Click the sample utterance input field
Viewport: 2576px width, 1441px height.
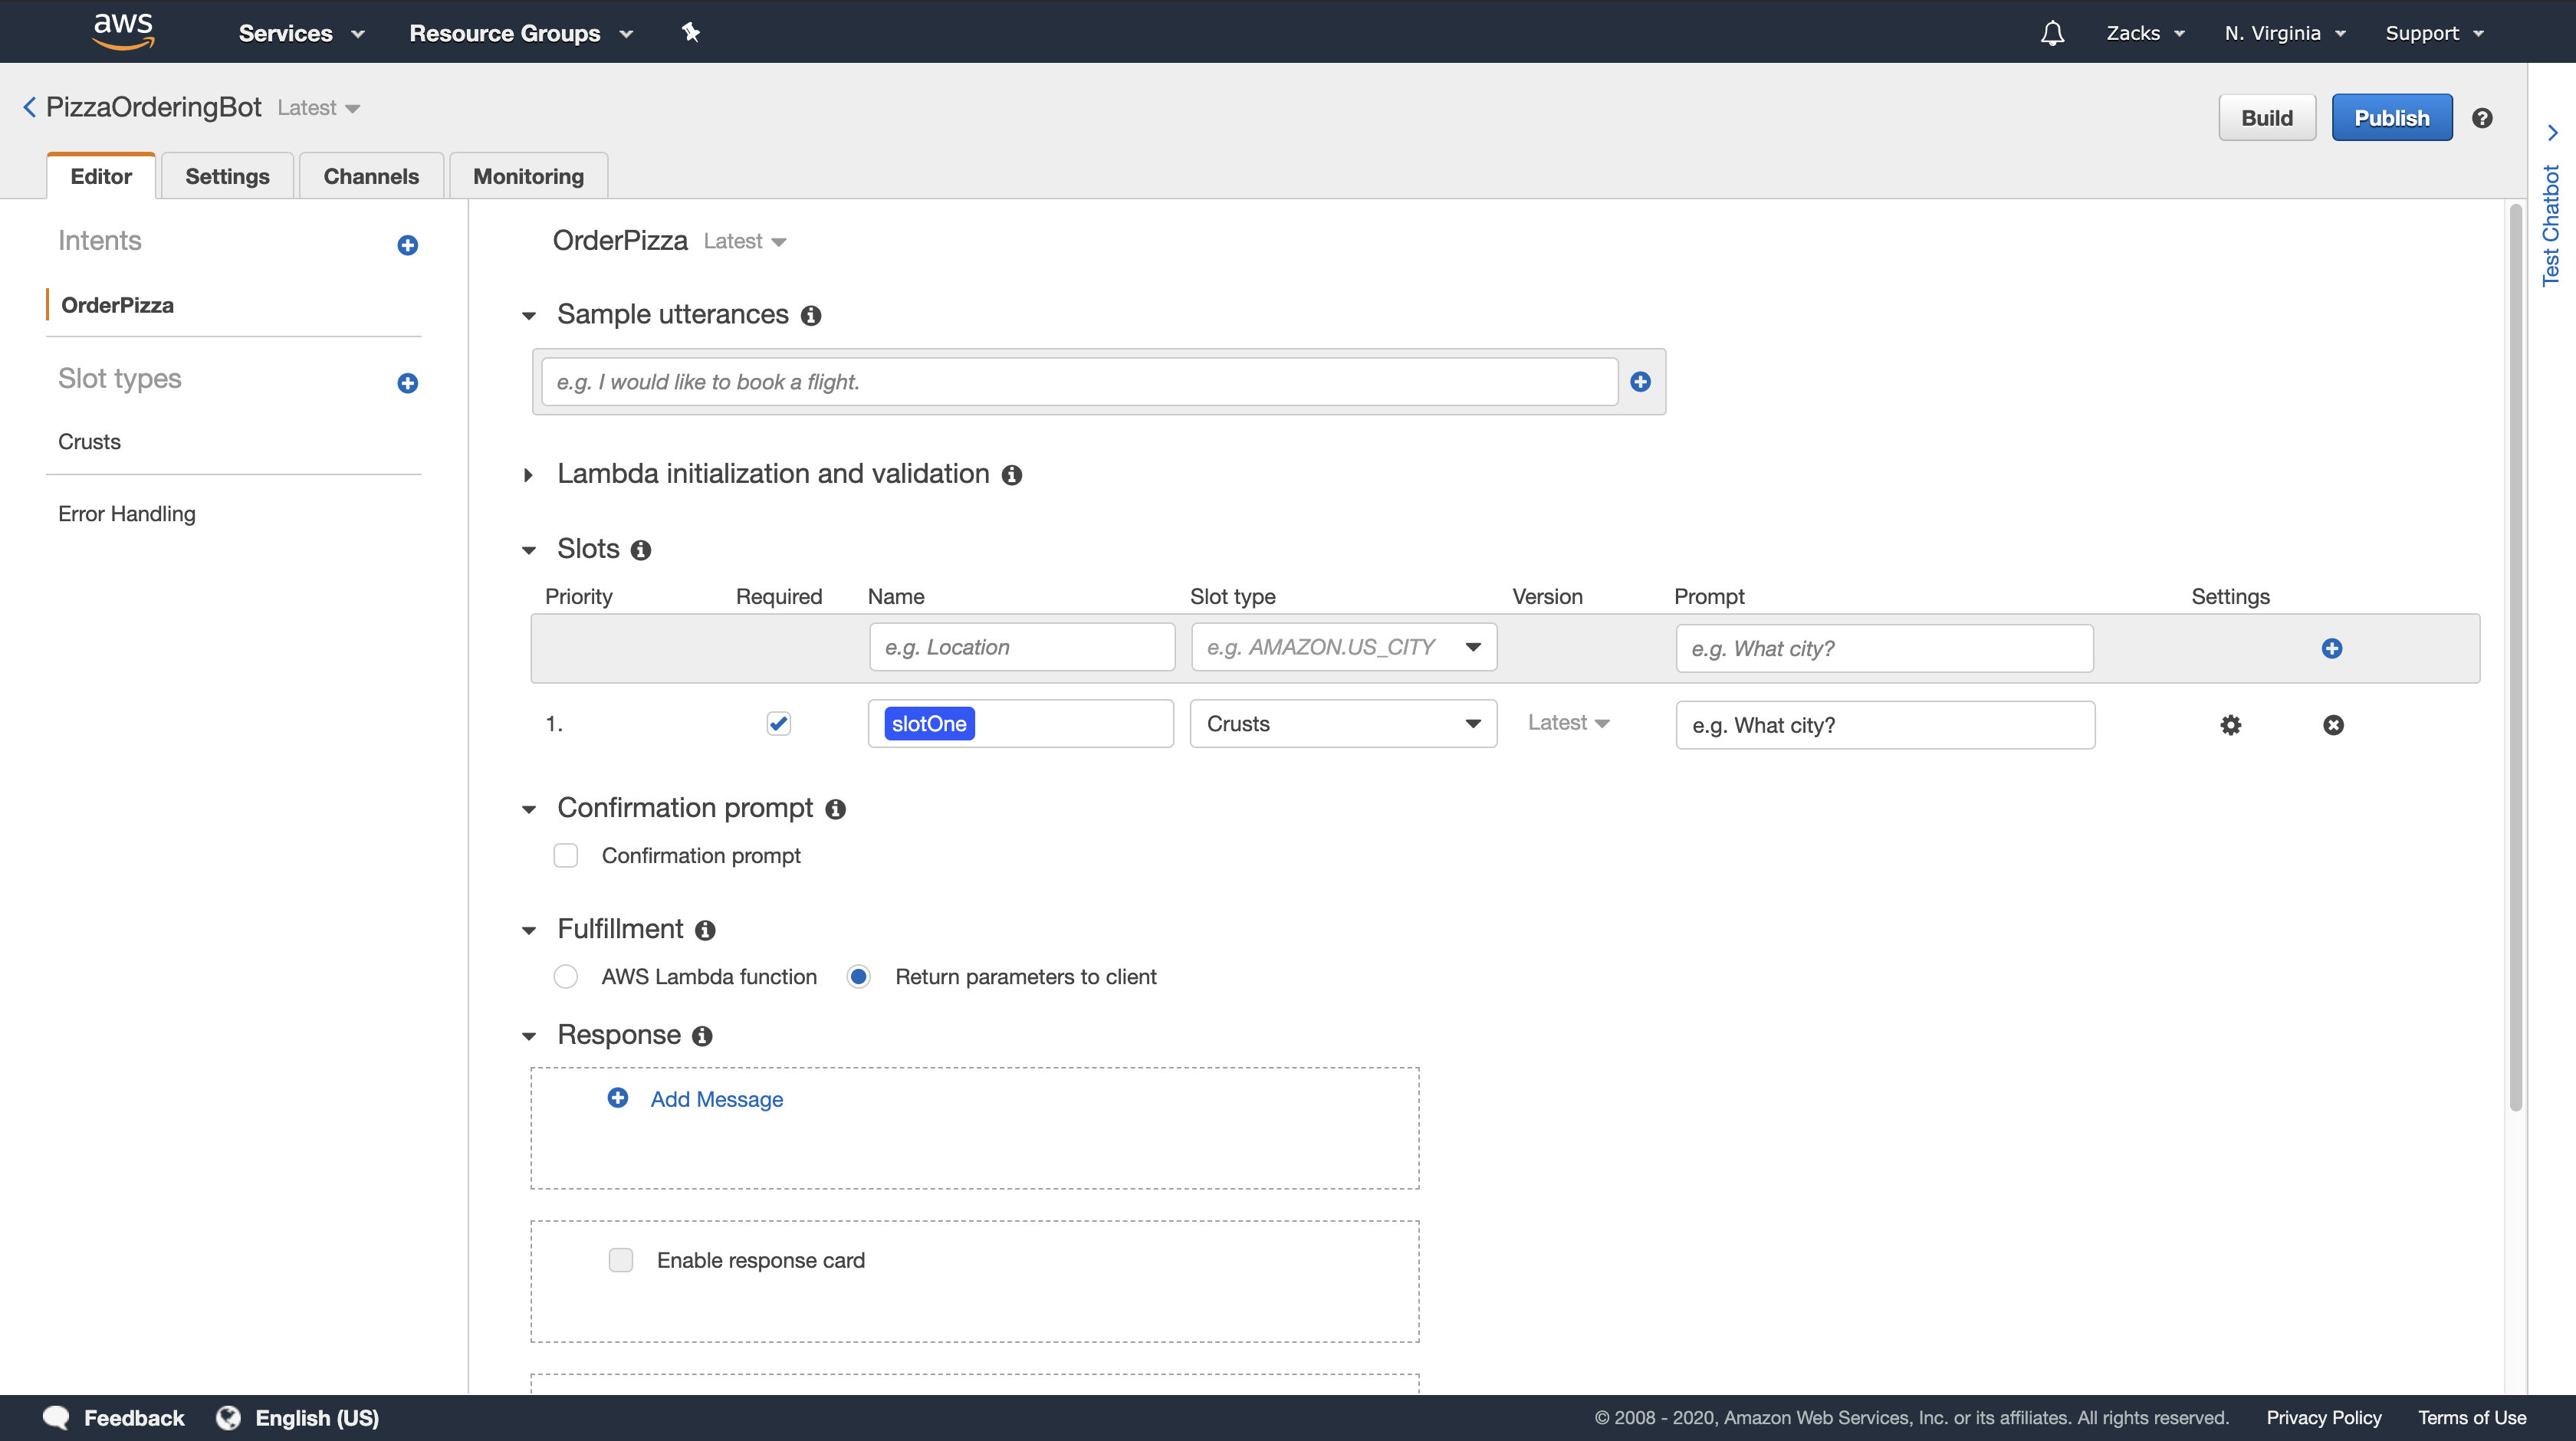pyautogui.click(x=1078, y=382)
